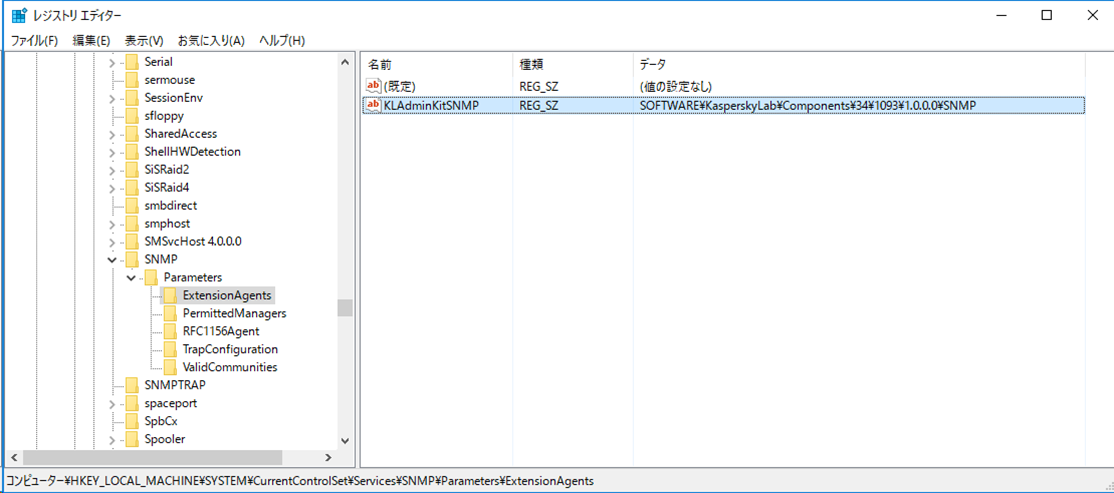Open the ファイル(F) menu
Viewport: 1114px width, 493px height.
click(34, 40)
